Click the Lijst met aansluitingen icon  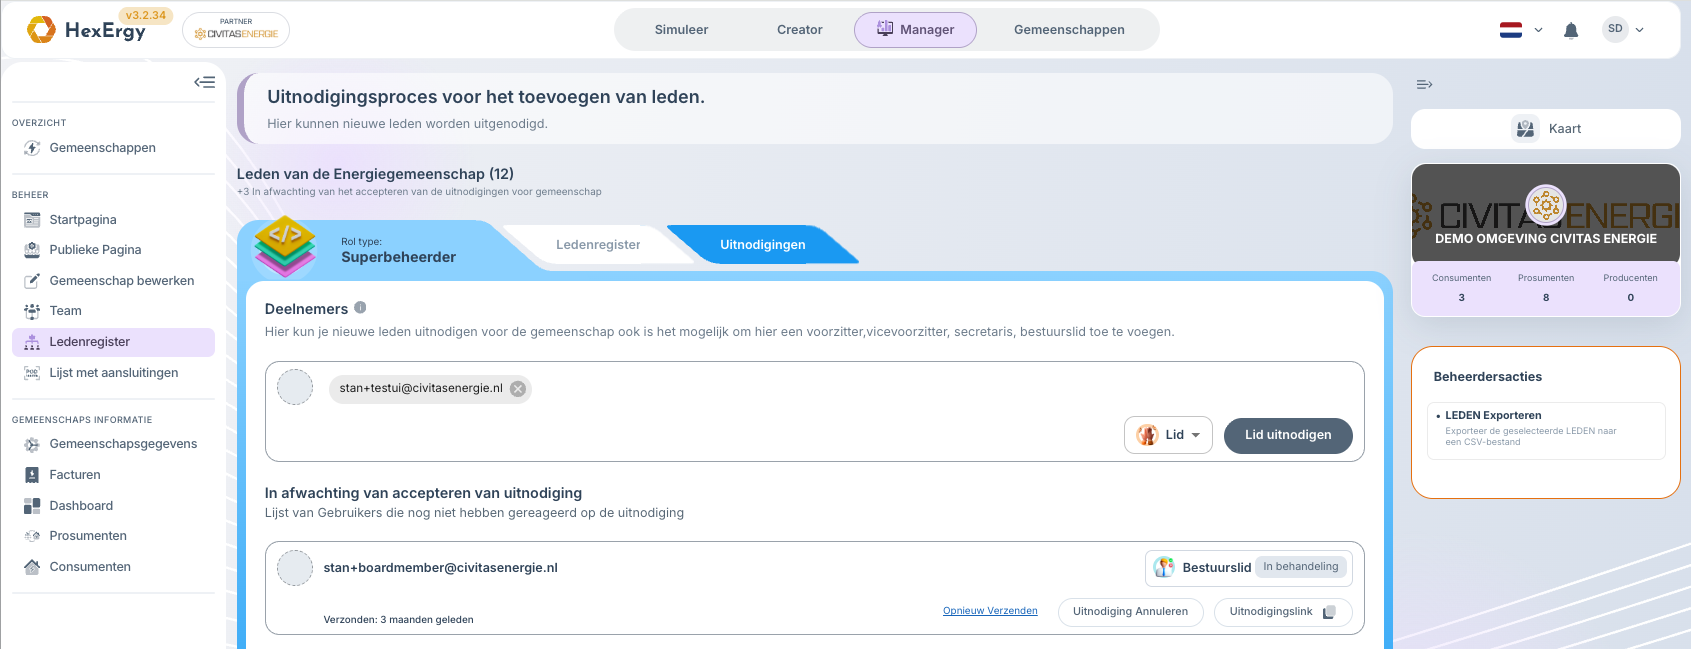point(32,373)
